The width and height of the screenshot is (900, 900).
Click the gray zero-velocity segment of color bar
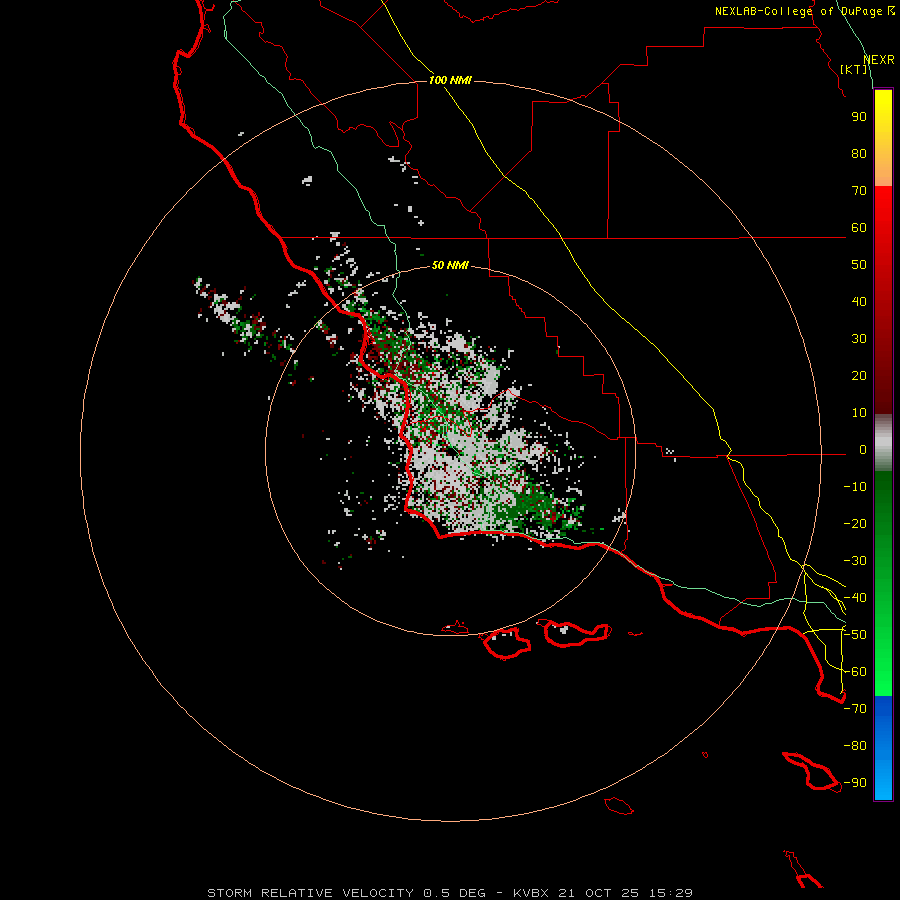pos(883,443)
